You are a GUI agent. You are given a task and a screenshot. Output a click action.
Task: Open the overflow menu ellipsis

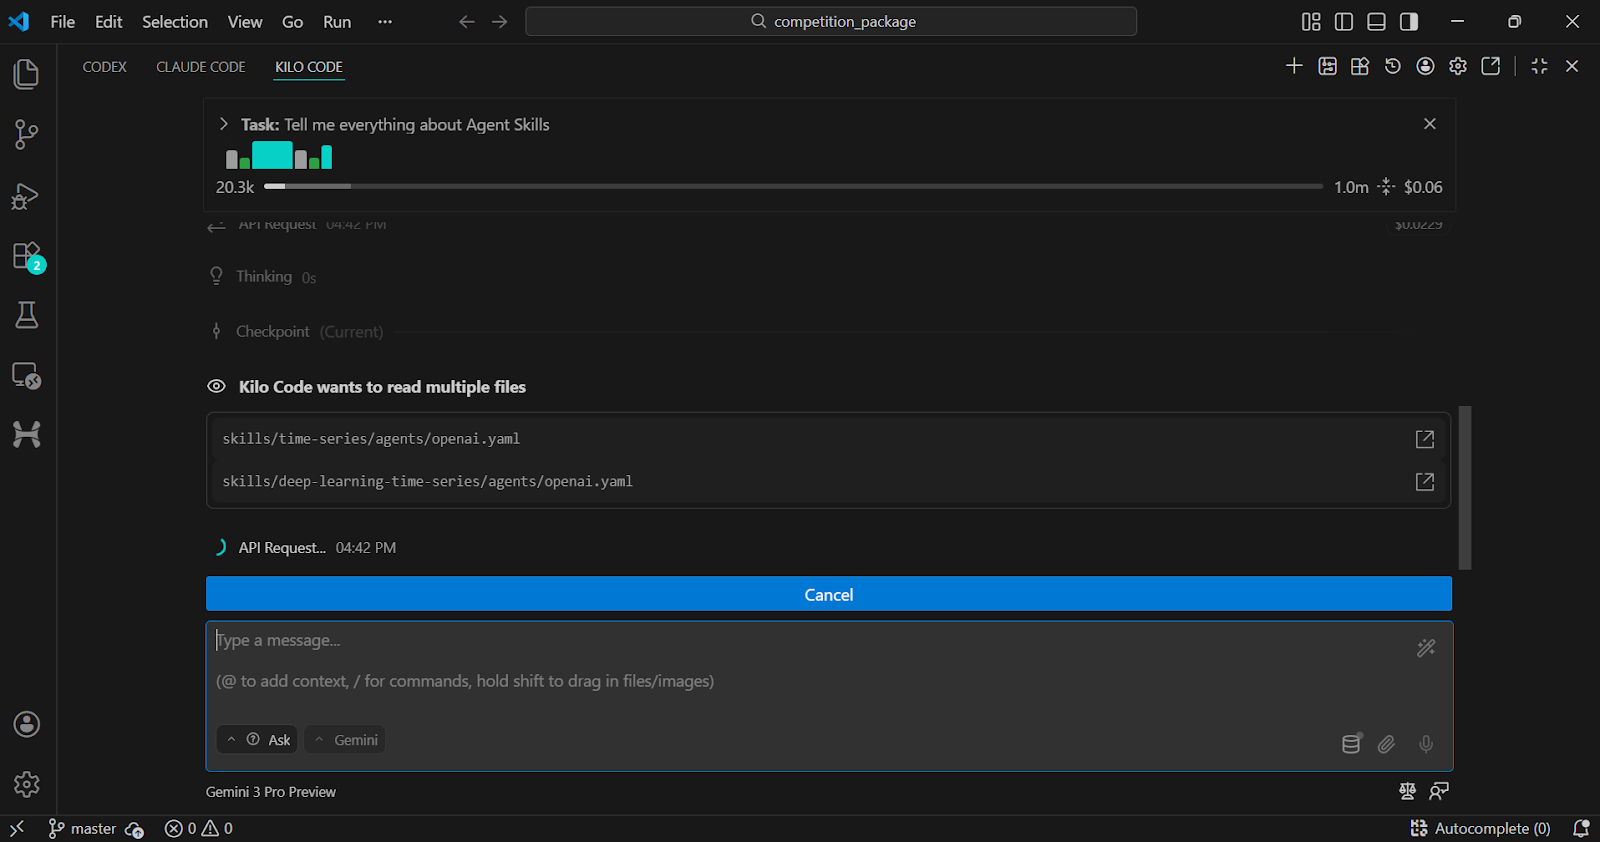(x=385, y=22)
